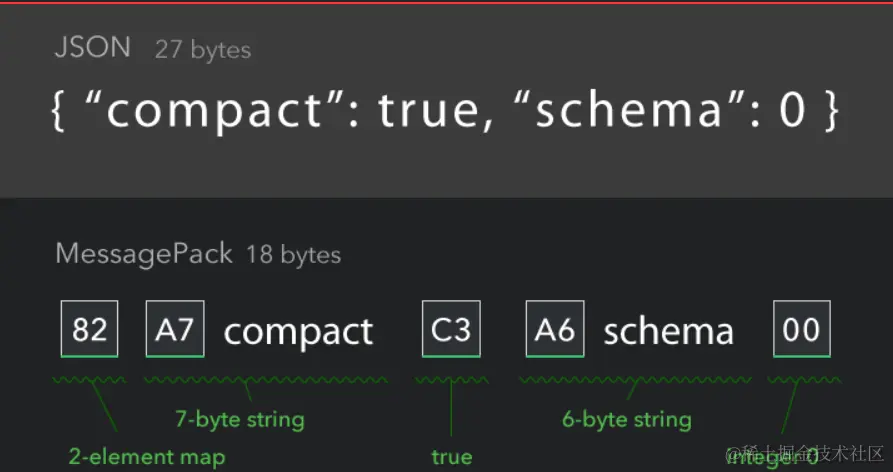Click the 18 bytes size label
893x472 pixels.
click(294, 255)
